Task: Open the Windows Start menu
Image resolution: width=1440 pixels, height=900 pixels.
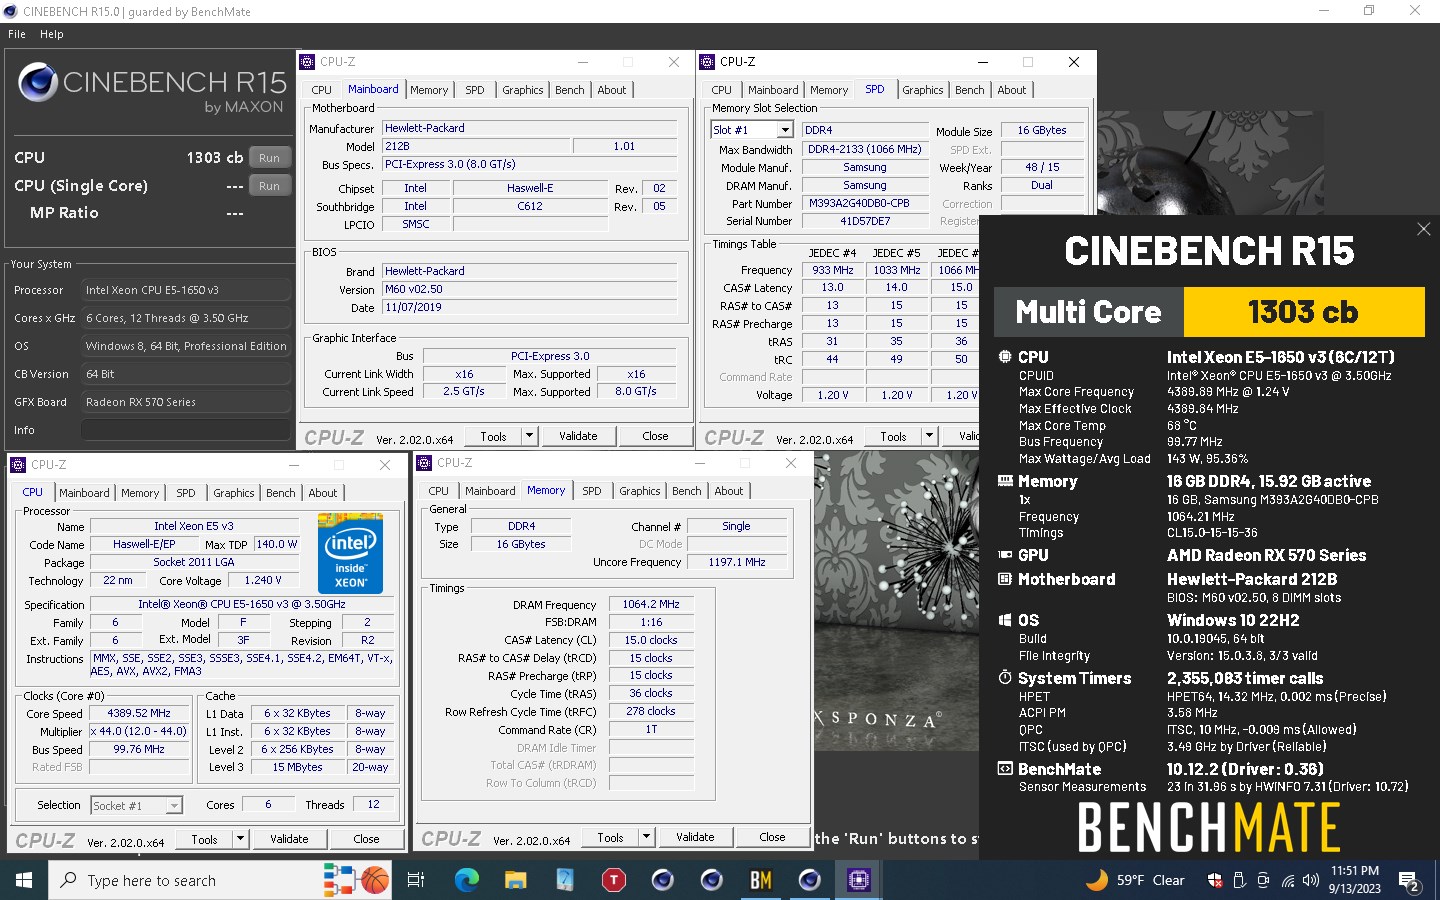Action: (x=24, y=880)
